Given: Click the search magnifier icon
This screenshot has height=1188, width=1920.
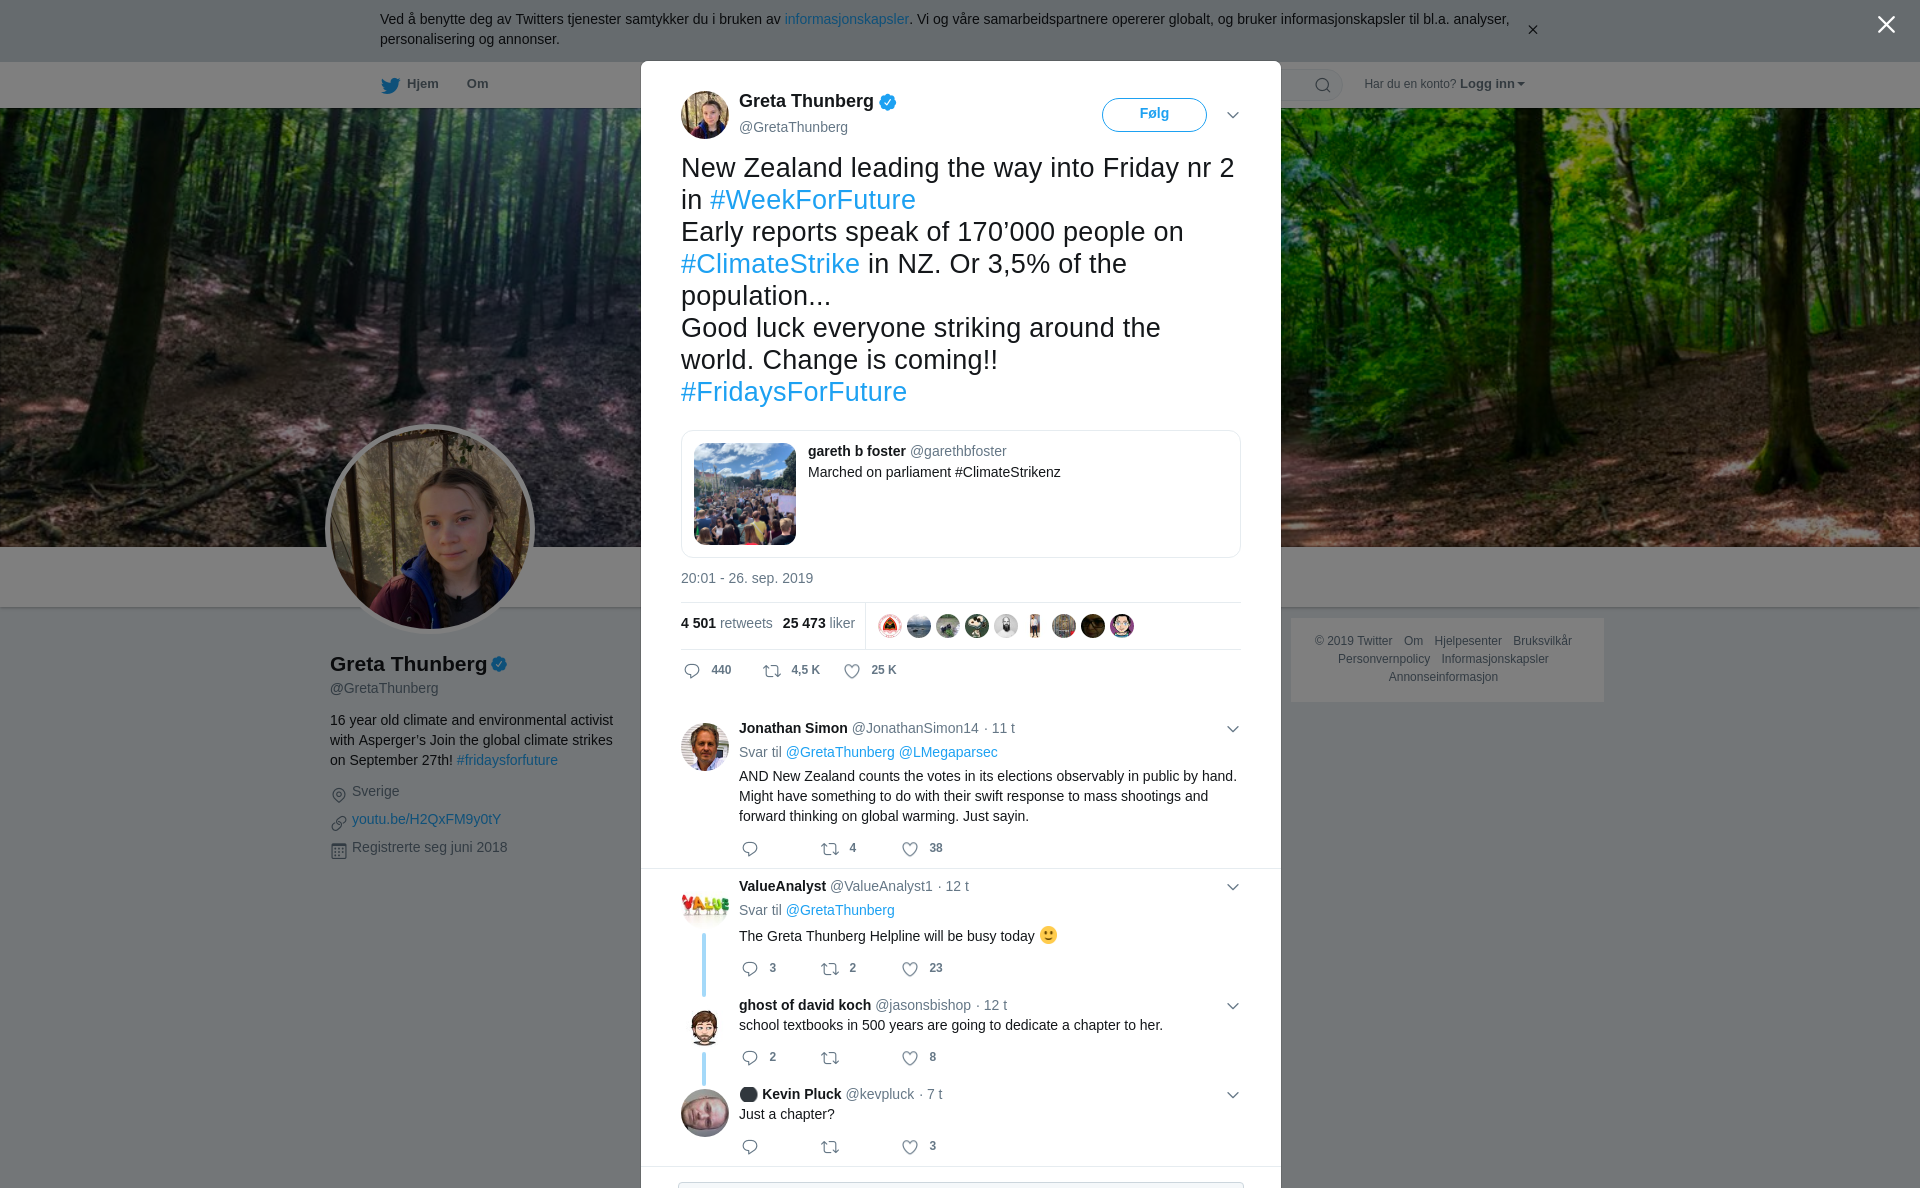Looking at the screenshot, I should click(1323, 85).
